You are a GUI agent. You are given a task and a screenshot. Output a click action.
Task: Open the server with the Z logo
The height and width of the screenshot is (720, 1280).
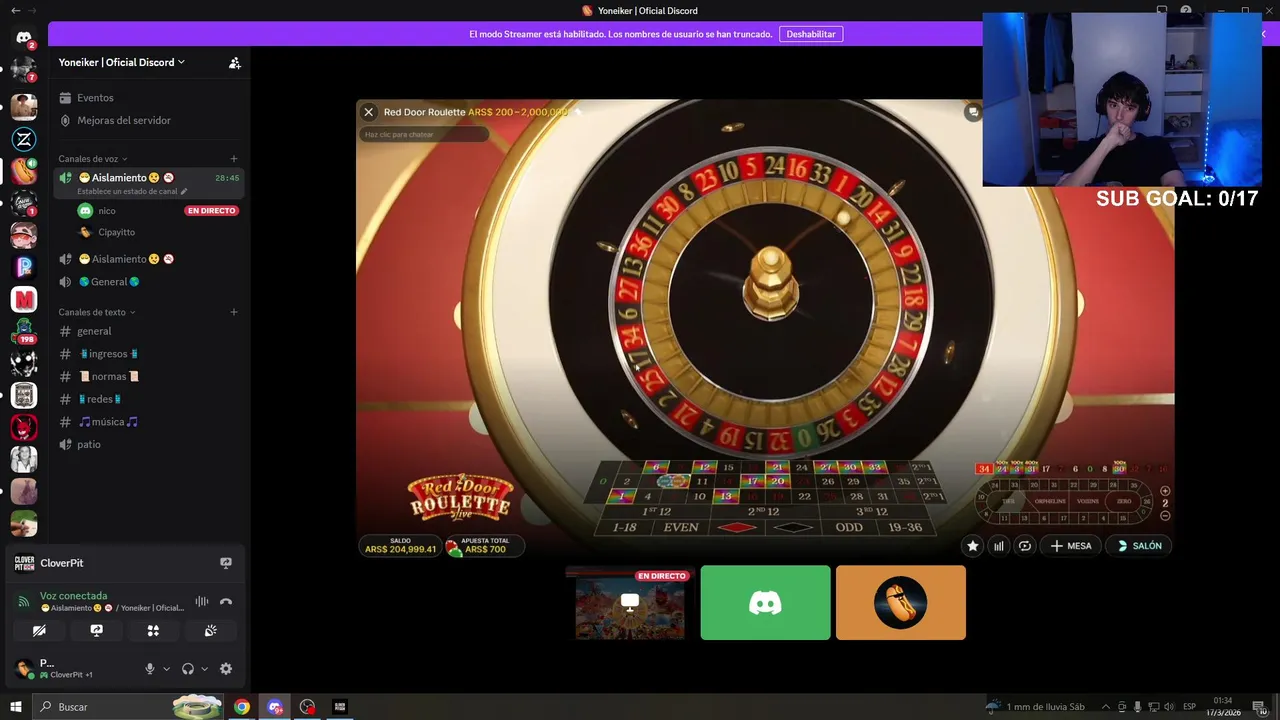point(24,139)
